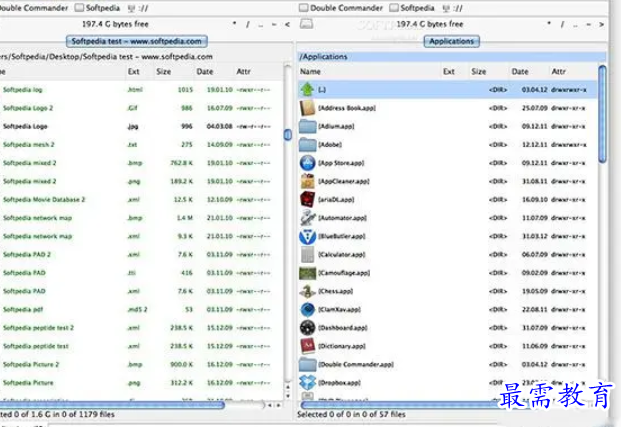The width and height of the screenshot is (621, 427).
Task: Click the left panel Double Commander drive button
Action: [34, 8]
